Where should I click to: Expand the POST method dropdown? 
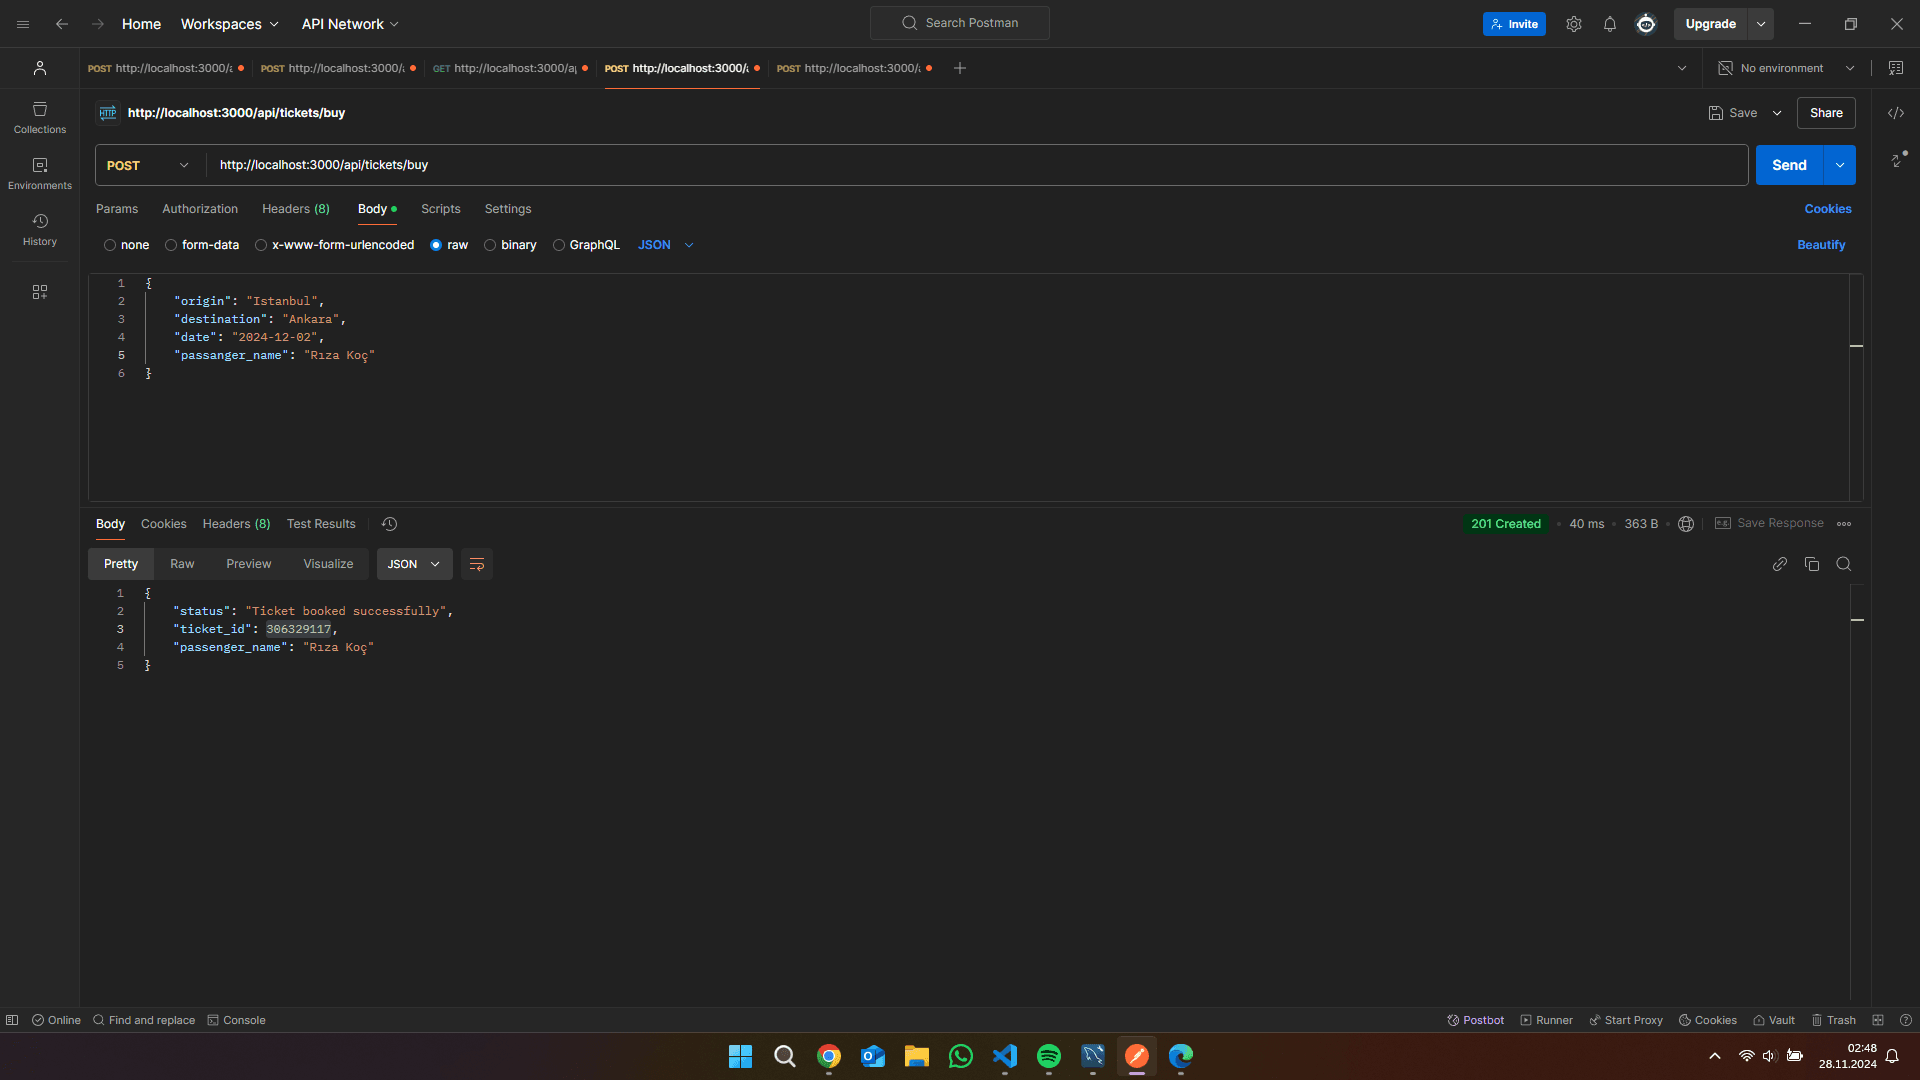(x=147, y=165)
